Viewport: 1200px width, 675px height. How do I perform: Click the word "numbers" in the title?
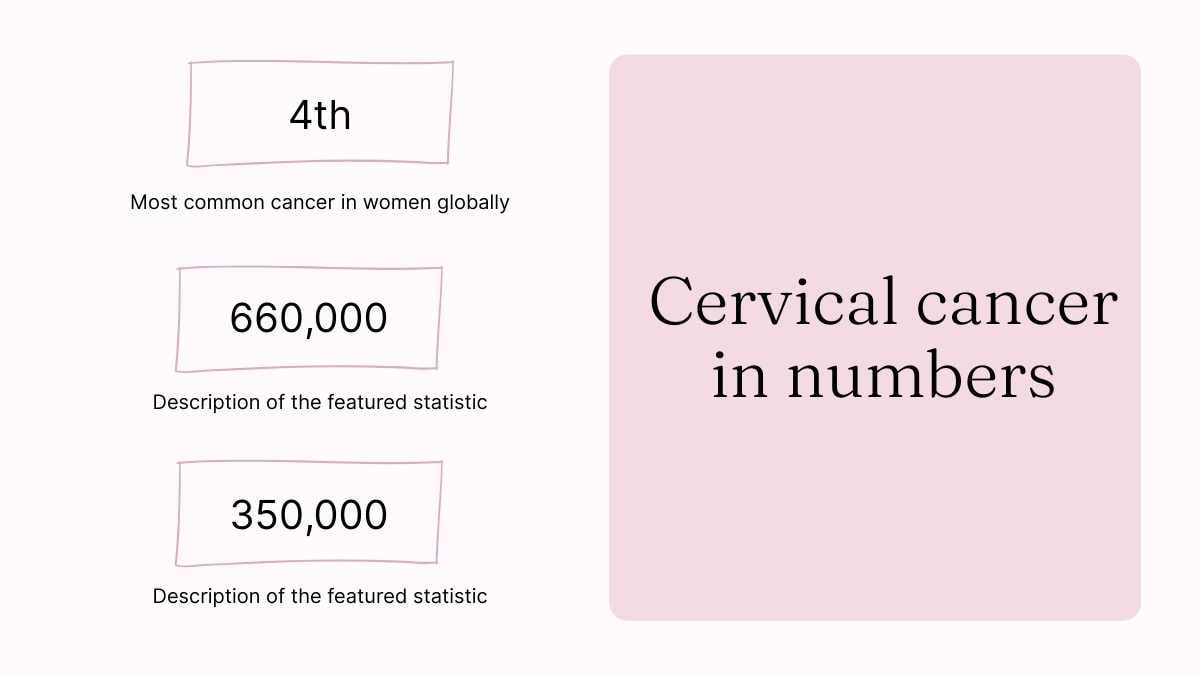(920, 377)
